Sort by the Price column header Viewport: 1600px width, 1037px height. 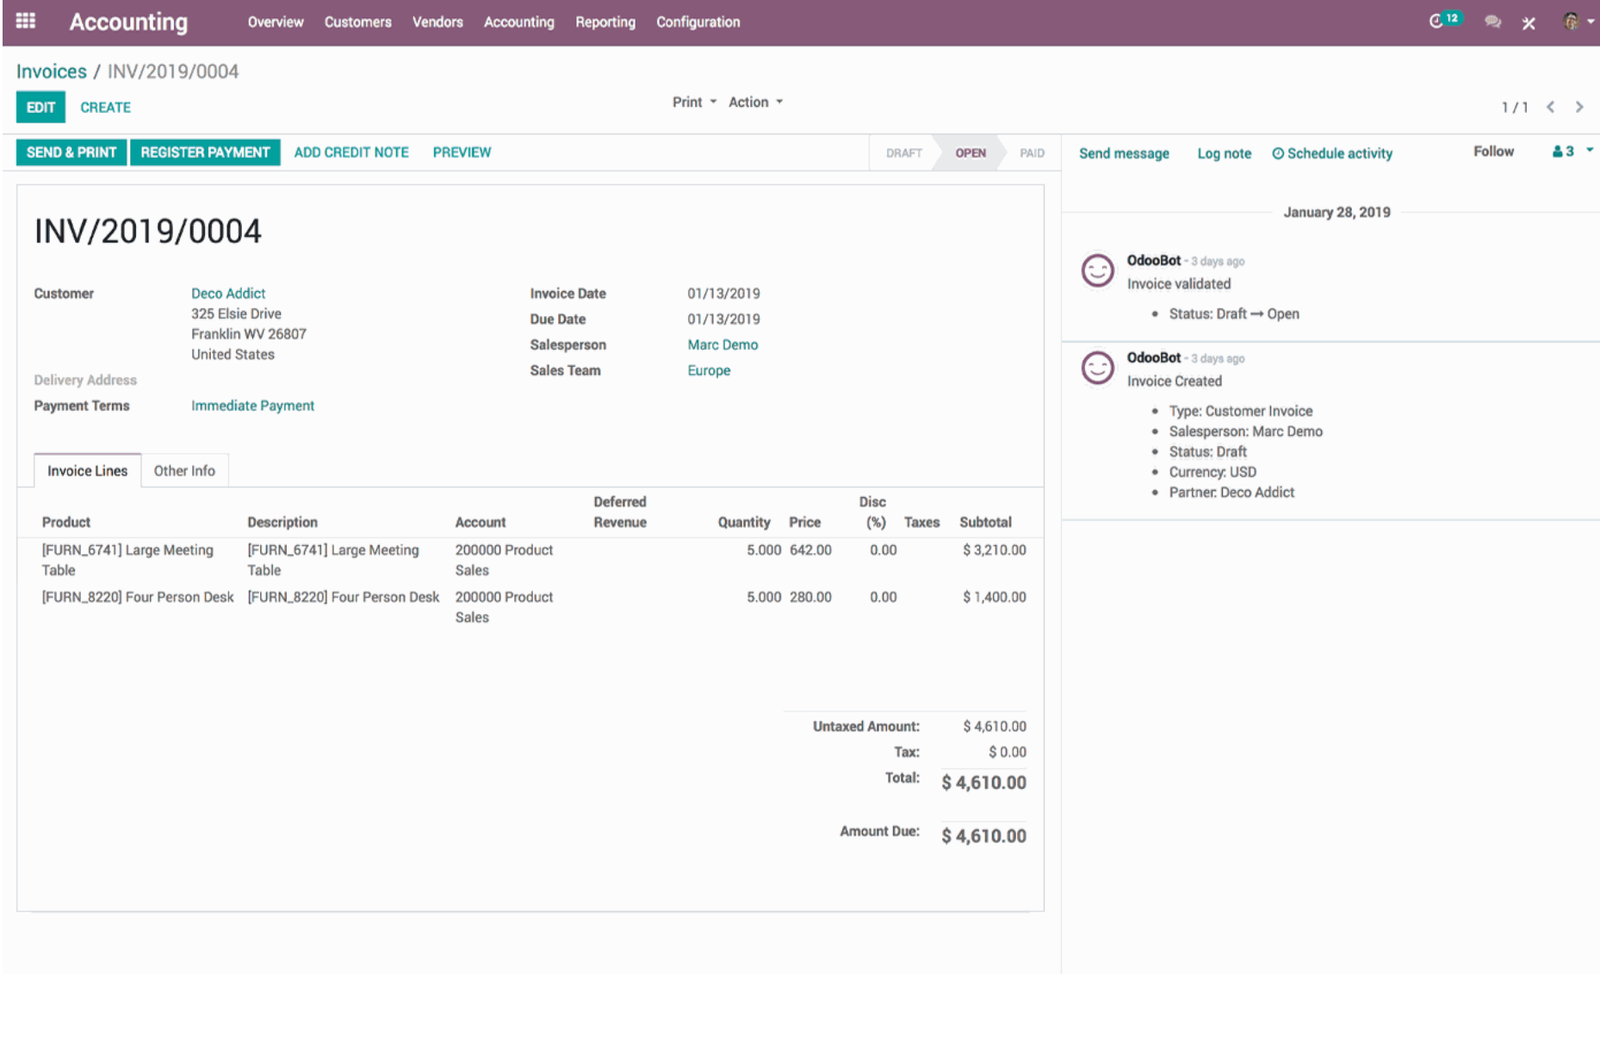tap(804, 522)
